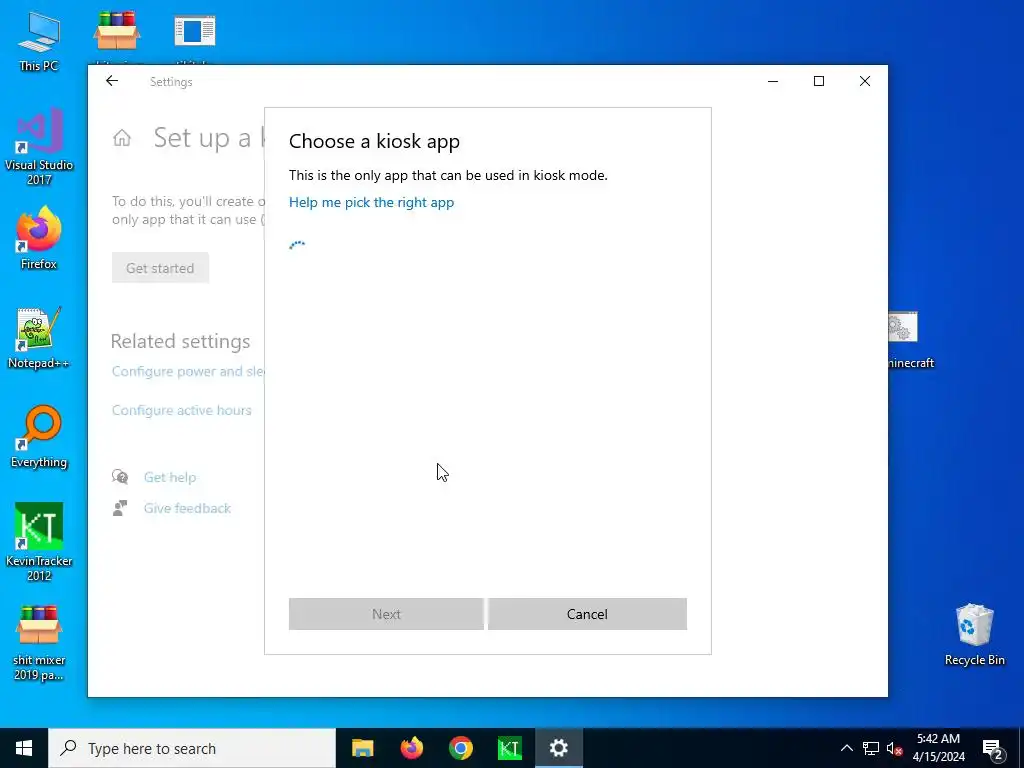Open Everything search desktop shortcut
Viewport: 1024px width, 768px height.
(x=39, y=437)
